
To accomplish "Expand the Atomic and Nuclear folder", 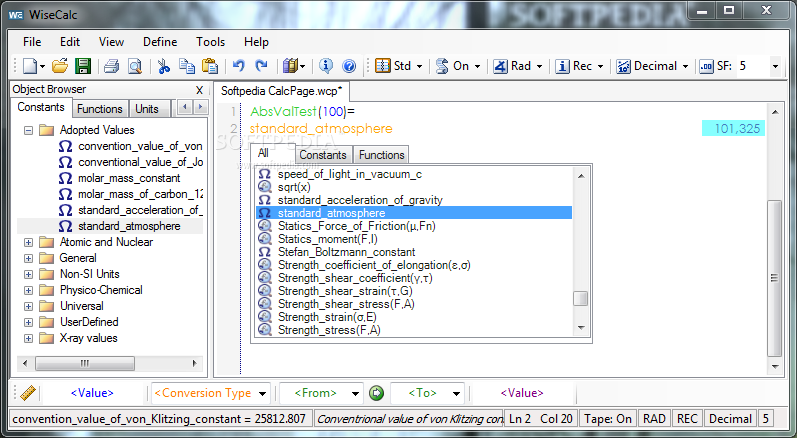I will pyautogui.click(x=28, y=243).
